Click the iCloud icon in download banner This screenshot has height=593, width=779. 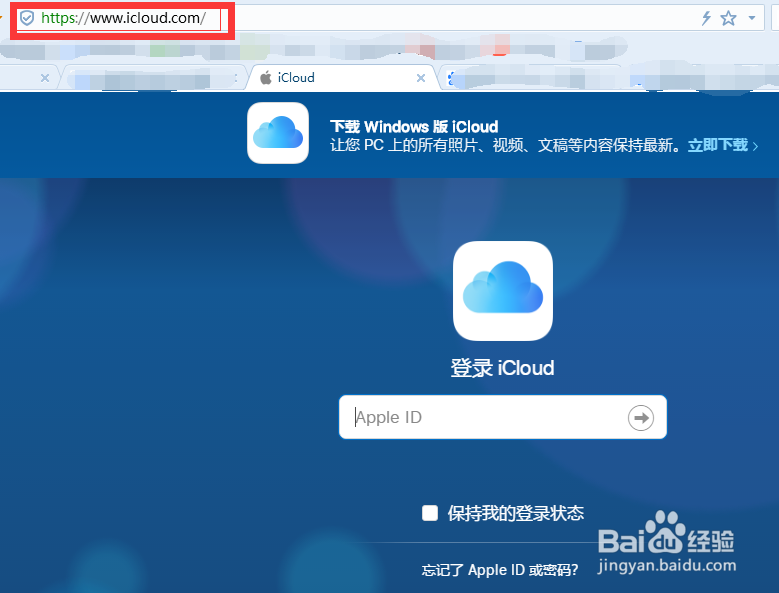[278, 133]
